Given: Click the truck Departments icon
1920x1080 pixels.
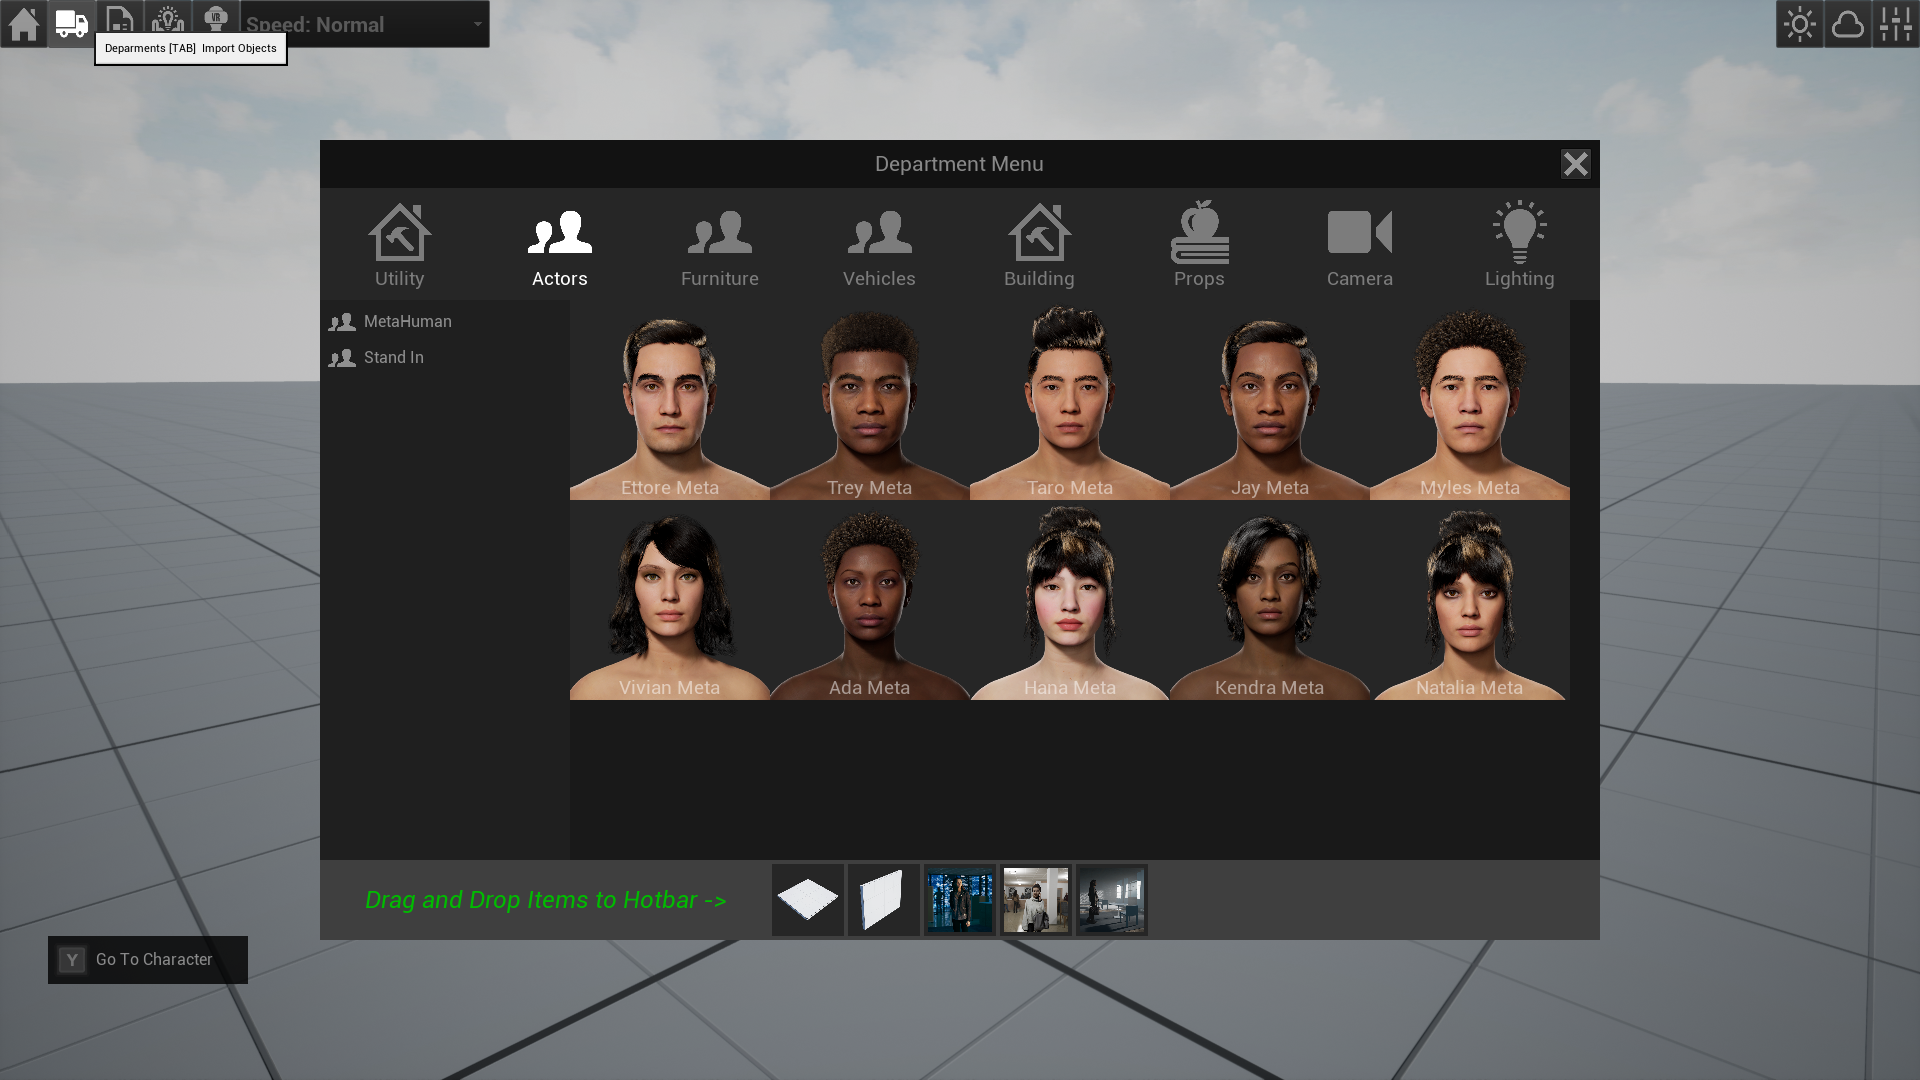Looking at the screenshot, I should [72, 24].
